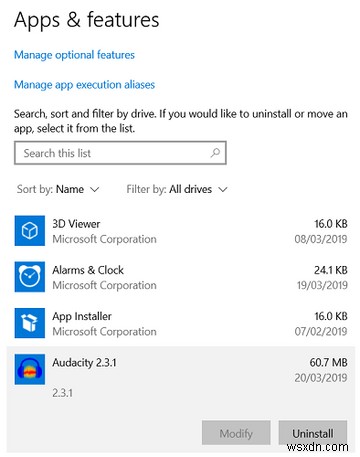Click the date 20/03/2019
This screenshot has height=457, width=360.
(321, 378)
